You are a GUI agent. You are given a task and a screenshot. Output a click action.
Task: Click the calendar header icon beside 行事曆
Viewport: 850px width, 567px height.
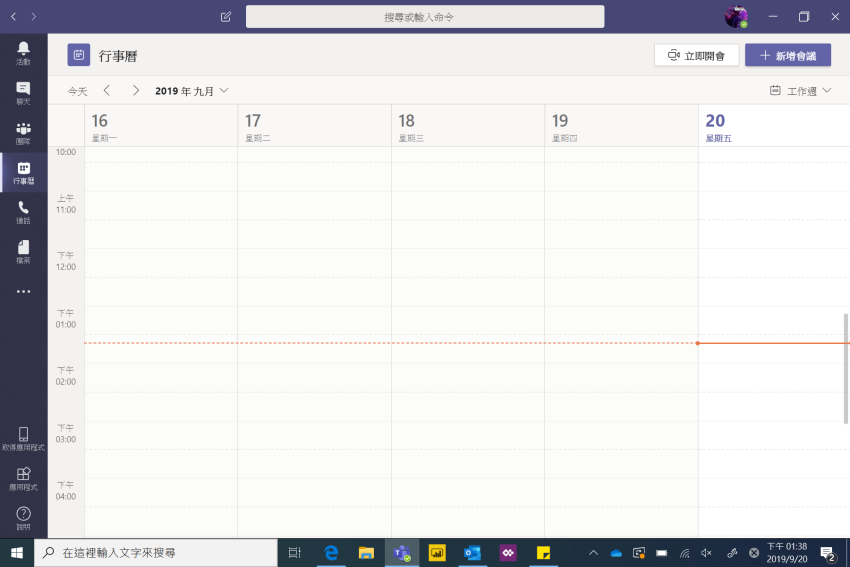point(79,55)
